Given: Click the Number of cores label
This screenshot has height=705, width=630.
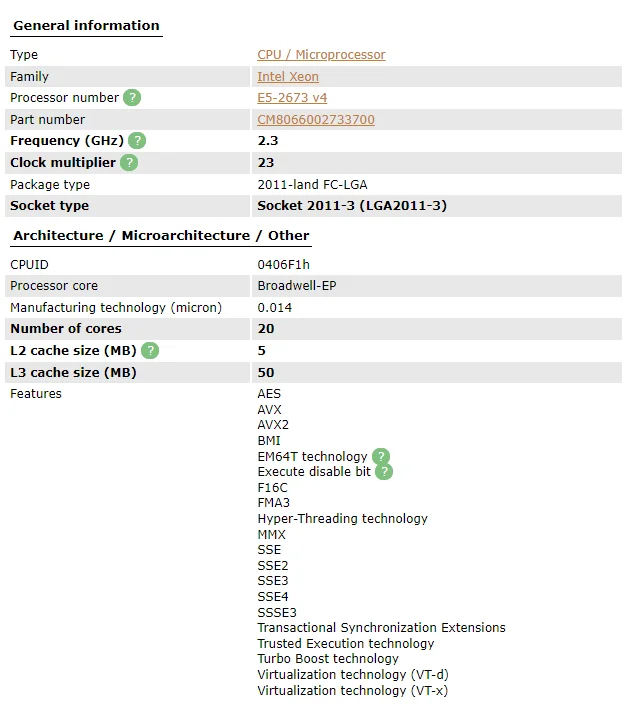Looking at the screenshot, I should 66,329.
